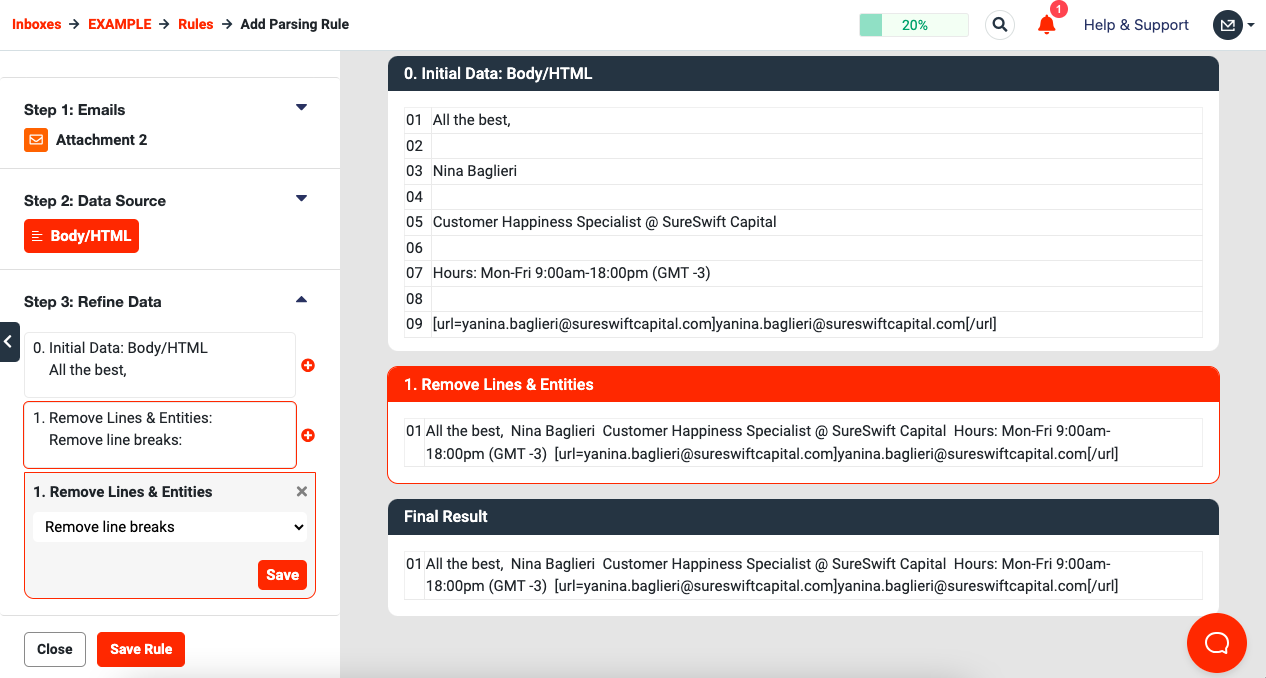Expand the Step 2: Data Source section

pos(301,199)
